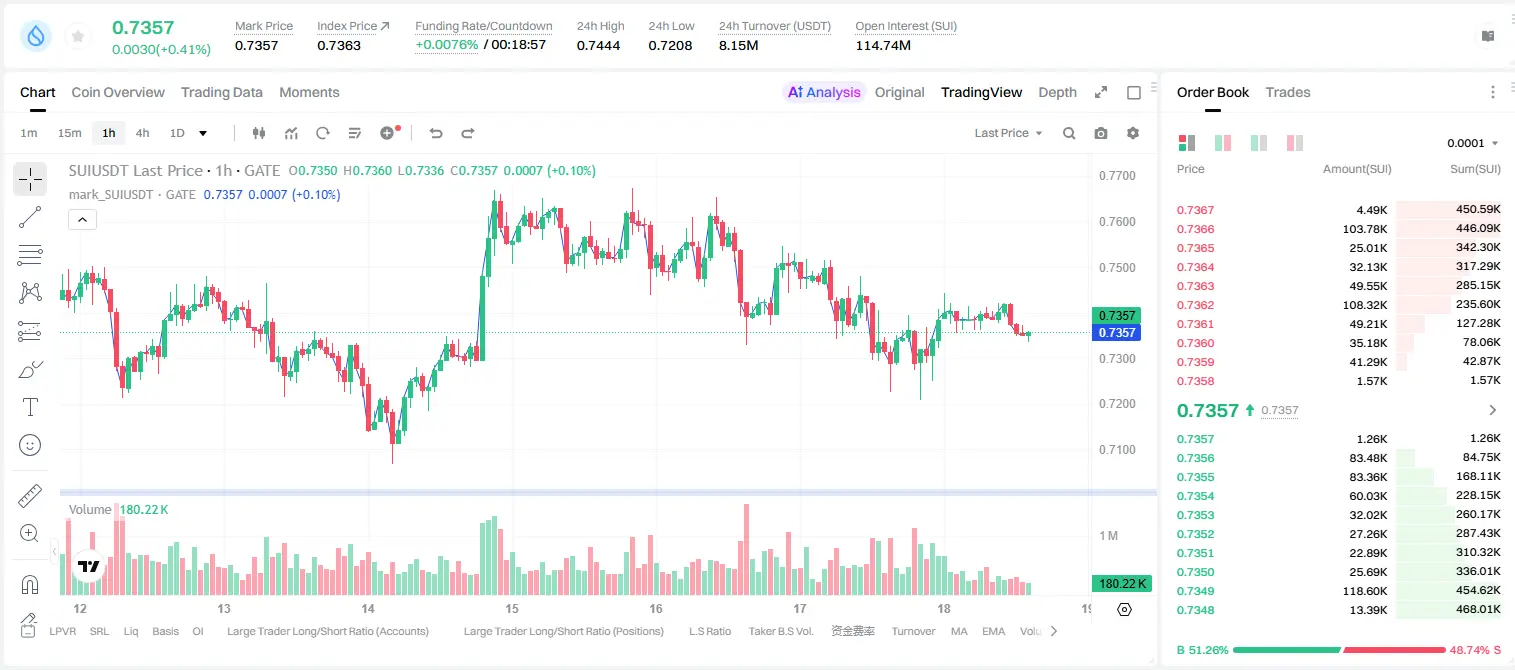Select the trend line drawing tool
The height and width of the screenshot is (670, 1515).
point(30,217)
